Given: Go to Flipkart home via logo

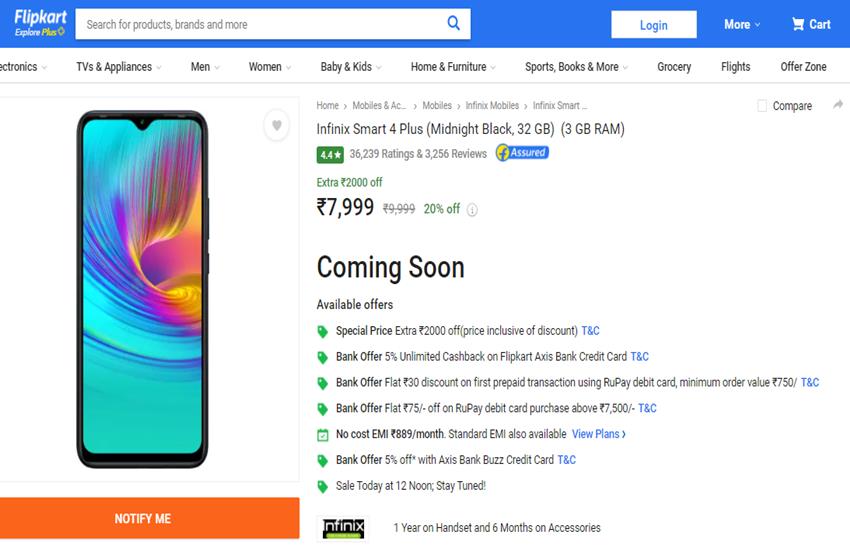Looking at the screenshot, I should click(39, 24).
